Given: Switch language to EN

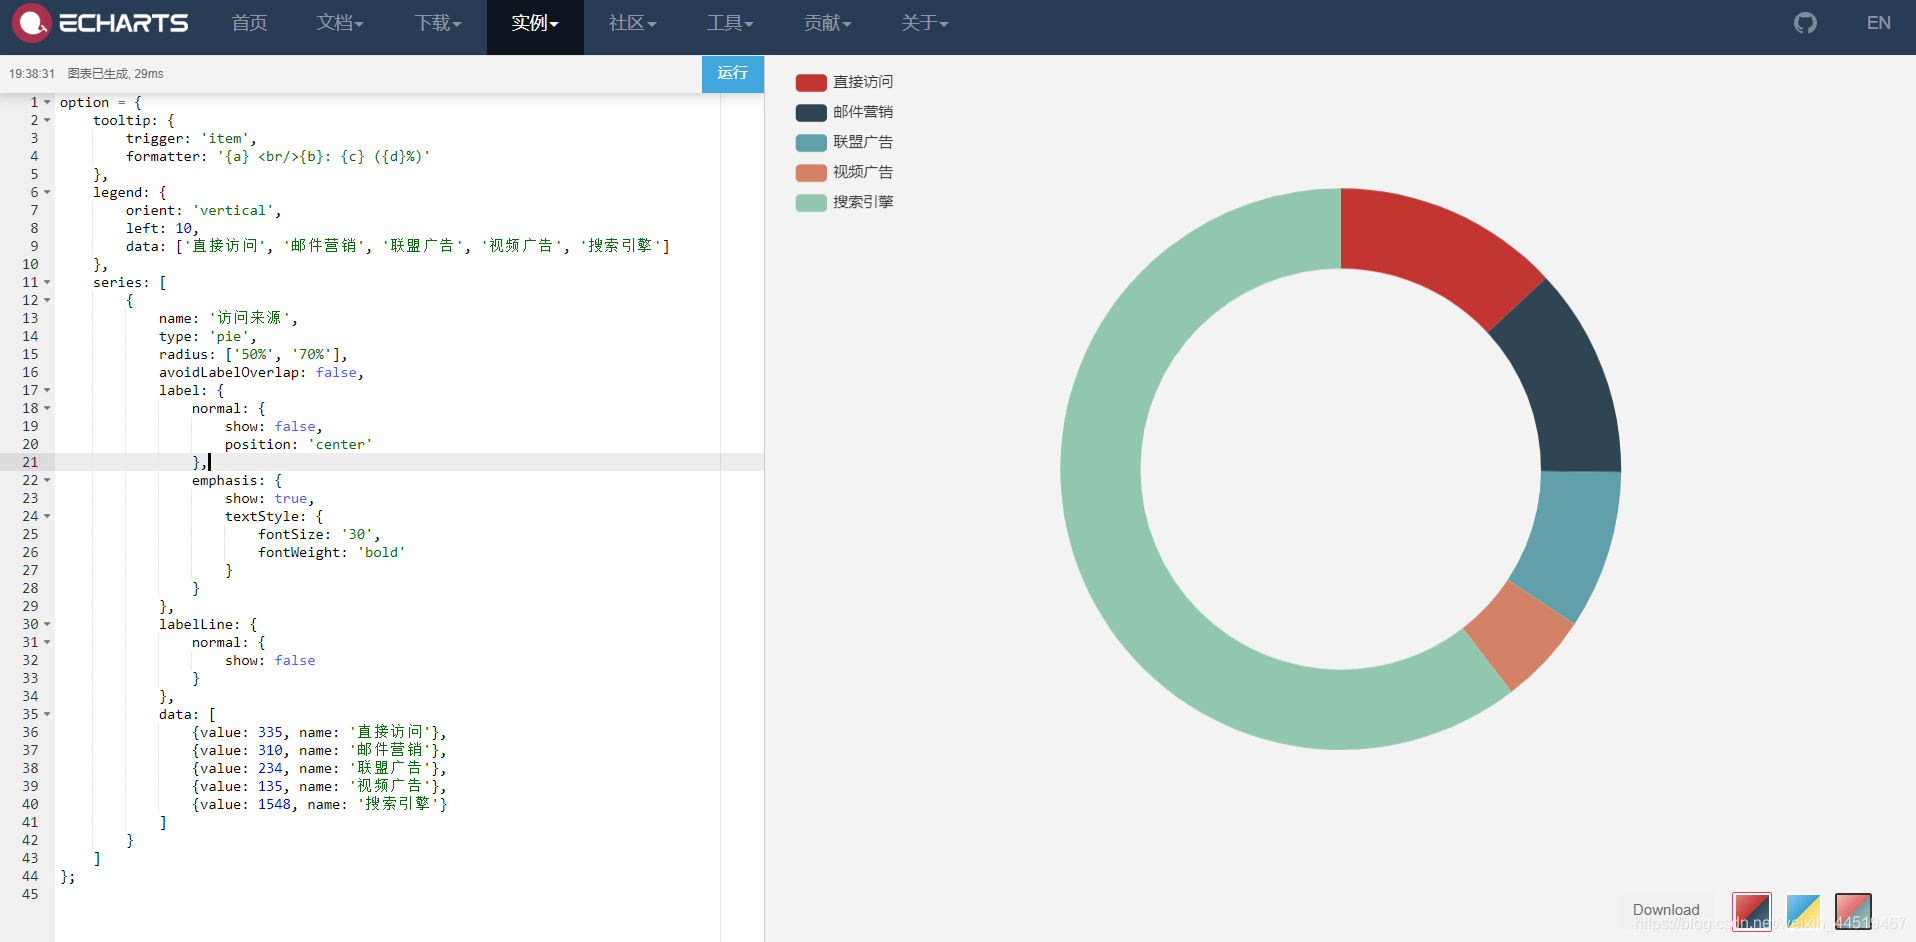Looking at the screenshot, I should coord(1878,23).
